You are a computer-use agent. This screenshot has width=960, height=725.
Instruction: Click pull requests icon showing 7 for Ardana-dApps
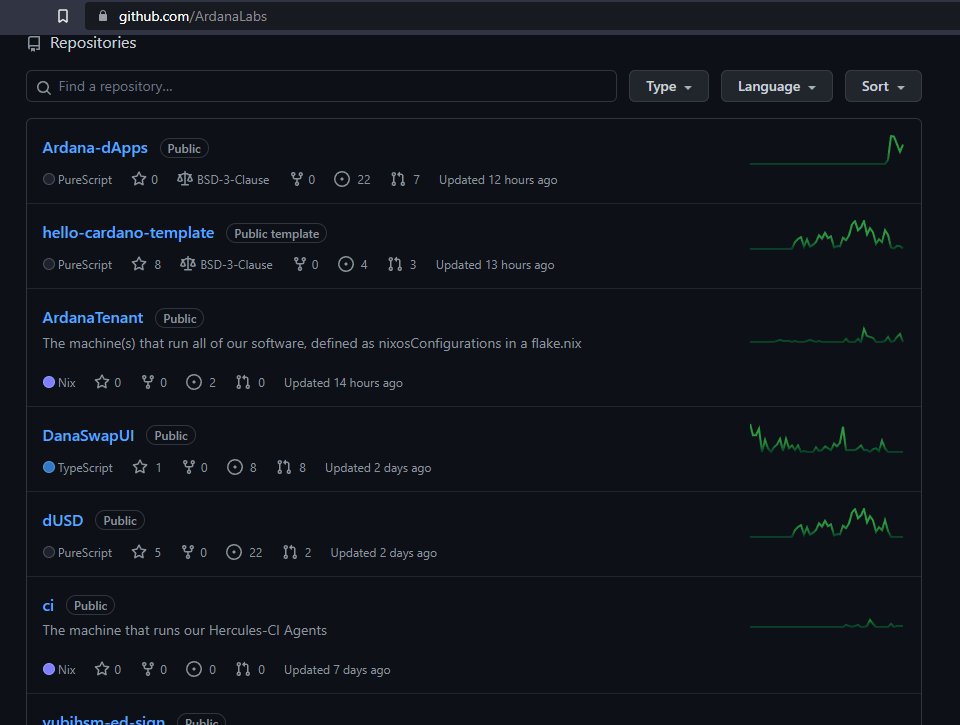398,179
